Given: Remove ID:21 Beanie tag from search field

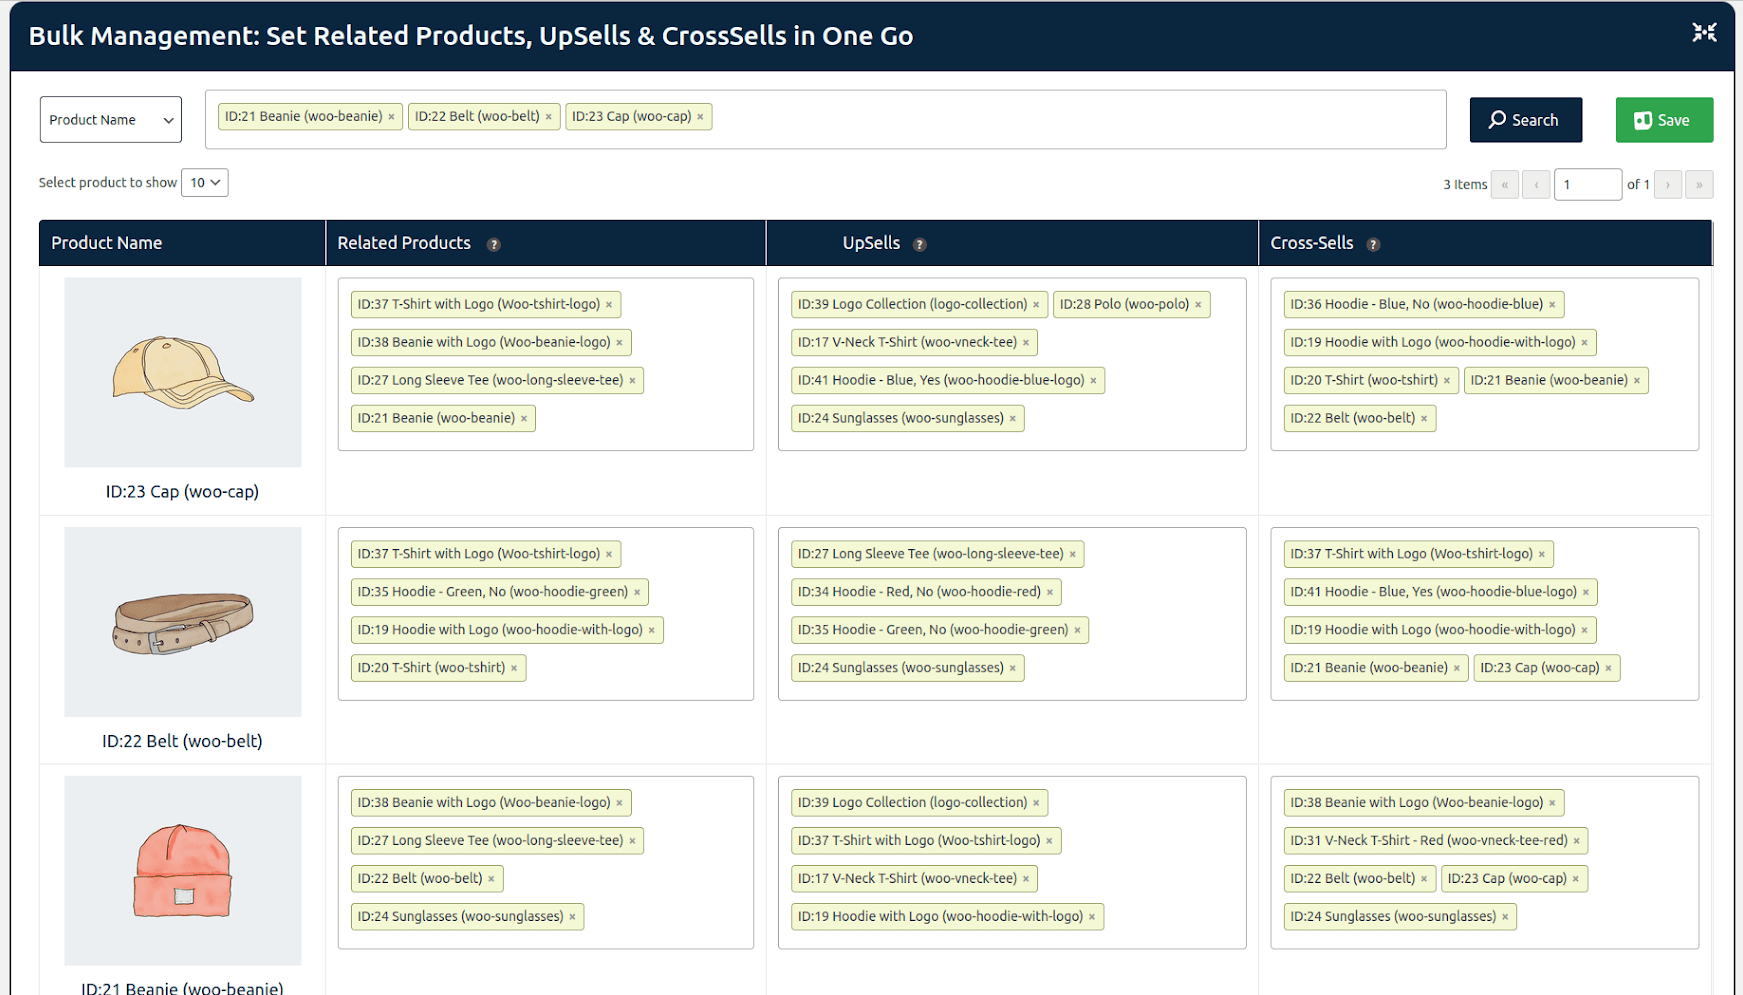Looking at the screenshot, I should point(392,117).
